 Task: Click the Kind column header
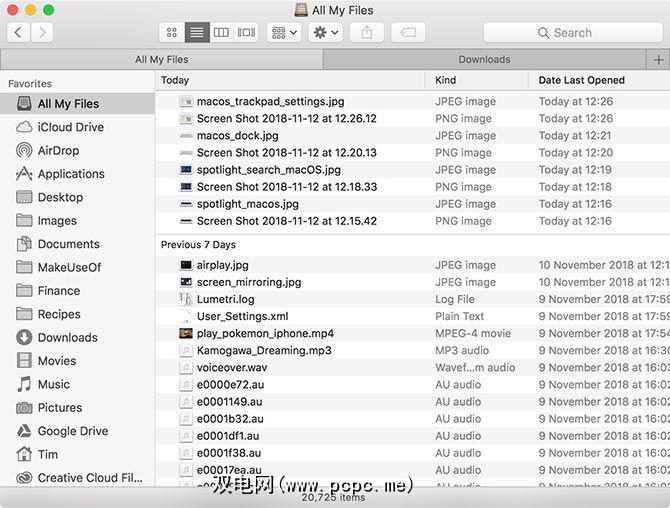click(x=446, y=80)
